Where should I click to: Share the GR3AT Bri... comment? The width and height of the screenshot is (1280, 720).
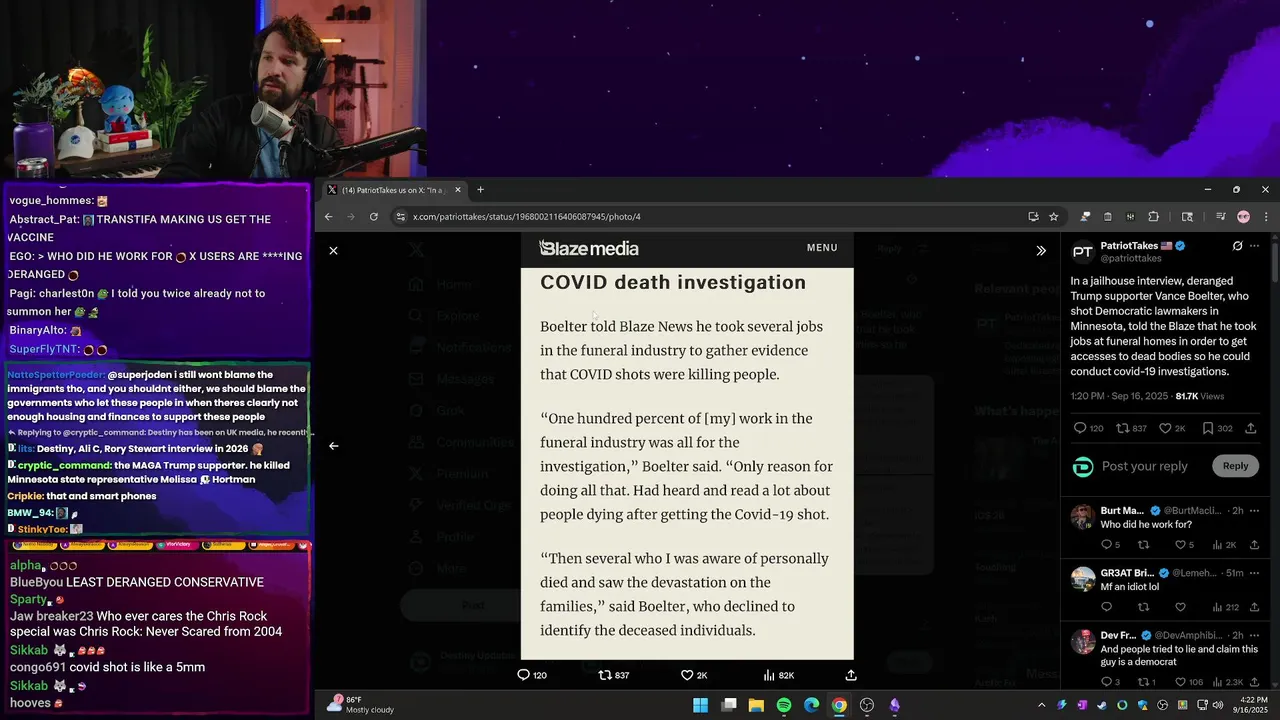[1254, 607]
